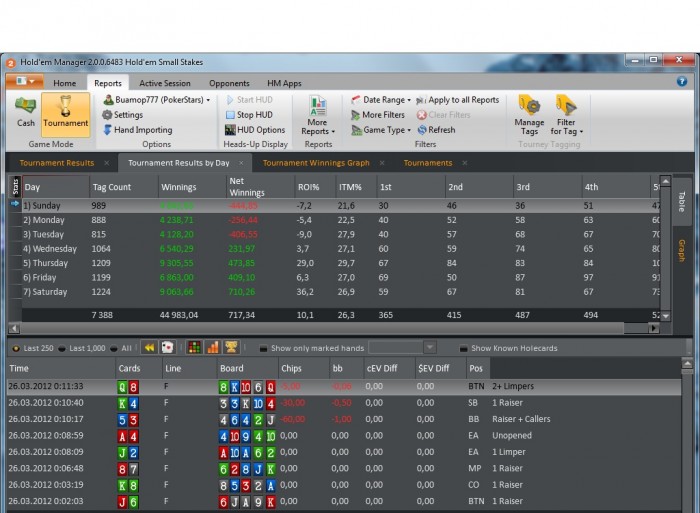Open the Date Range dropdown
This screenshot has width=700, height=513.
pyautogui.click(x=381, y=100)
